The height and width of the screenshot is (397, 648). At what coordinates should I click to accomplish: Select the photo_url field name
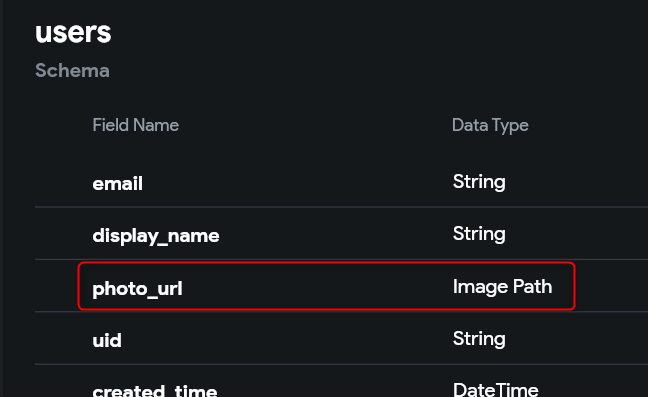click(x=137, y=289)
